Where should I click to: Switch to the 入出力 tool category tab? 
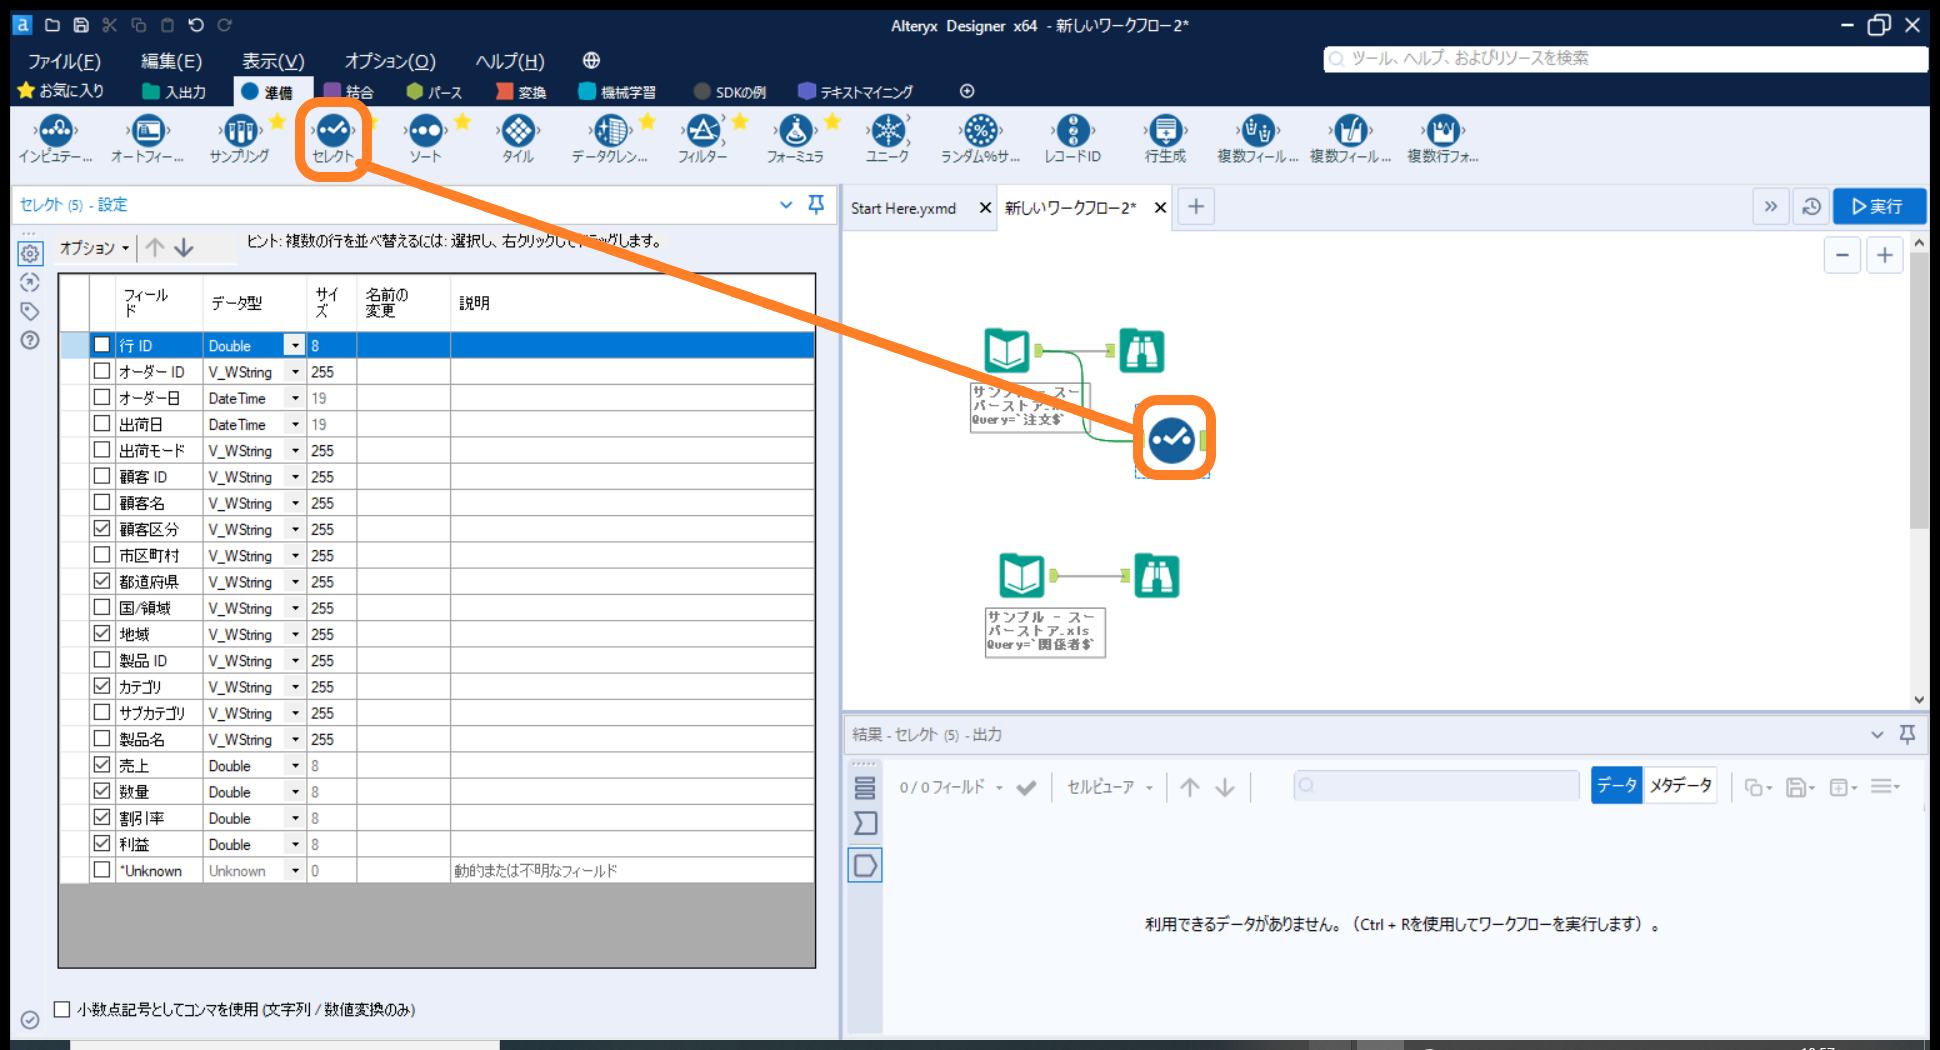(174, 92)
